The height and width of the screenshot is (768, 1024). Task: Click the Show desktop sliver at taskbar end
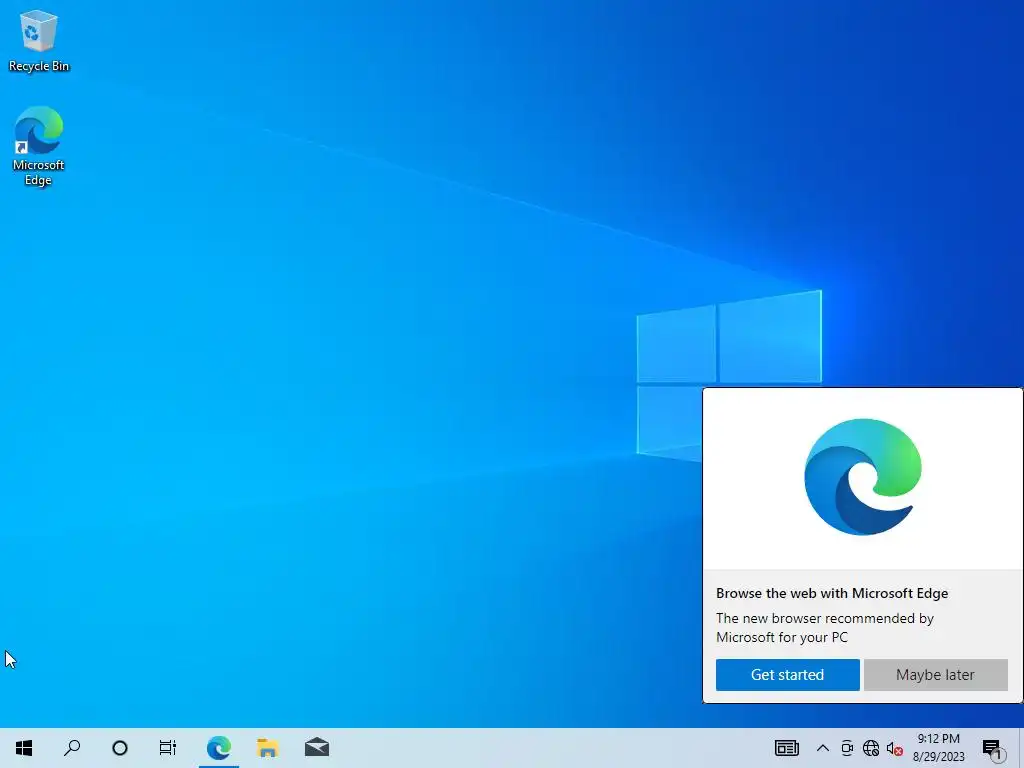pos(1021,748)
